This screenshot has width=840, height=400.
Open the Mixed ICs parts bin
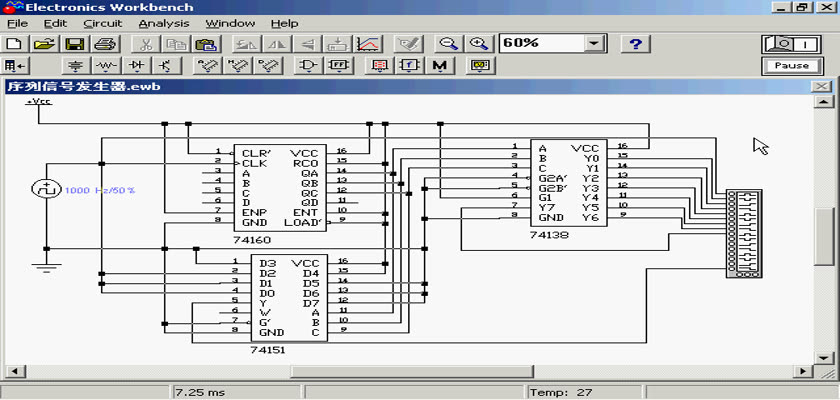point(237,66)
